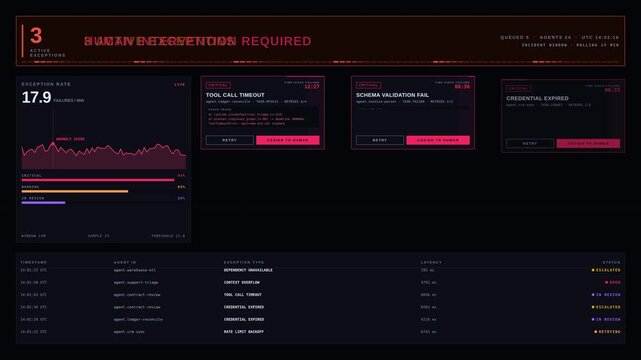The height and width of the screenshot is (360, 641).
Task: Click the Retrying status in Rate Limit Backoff row
Action: click(x=607, y=332)
